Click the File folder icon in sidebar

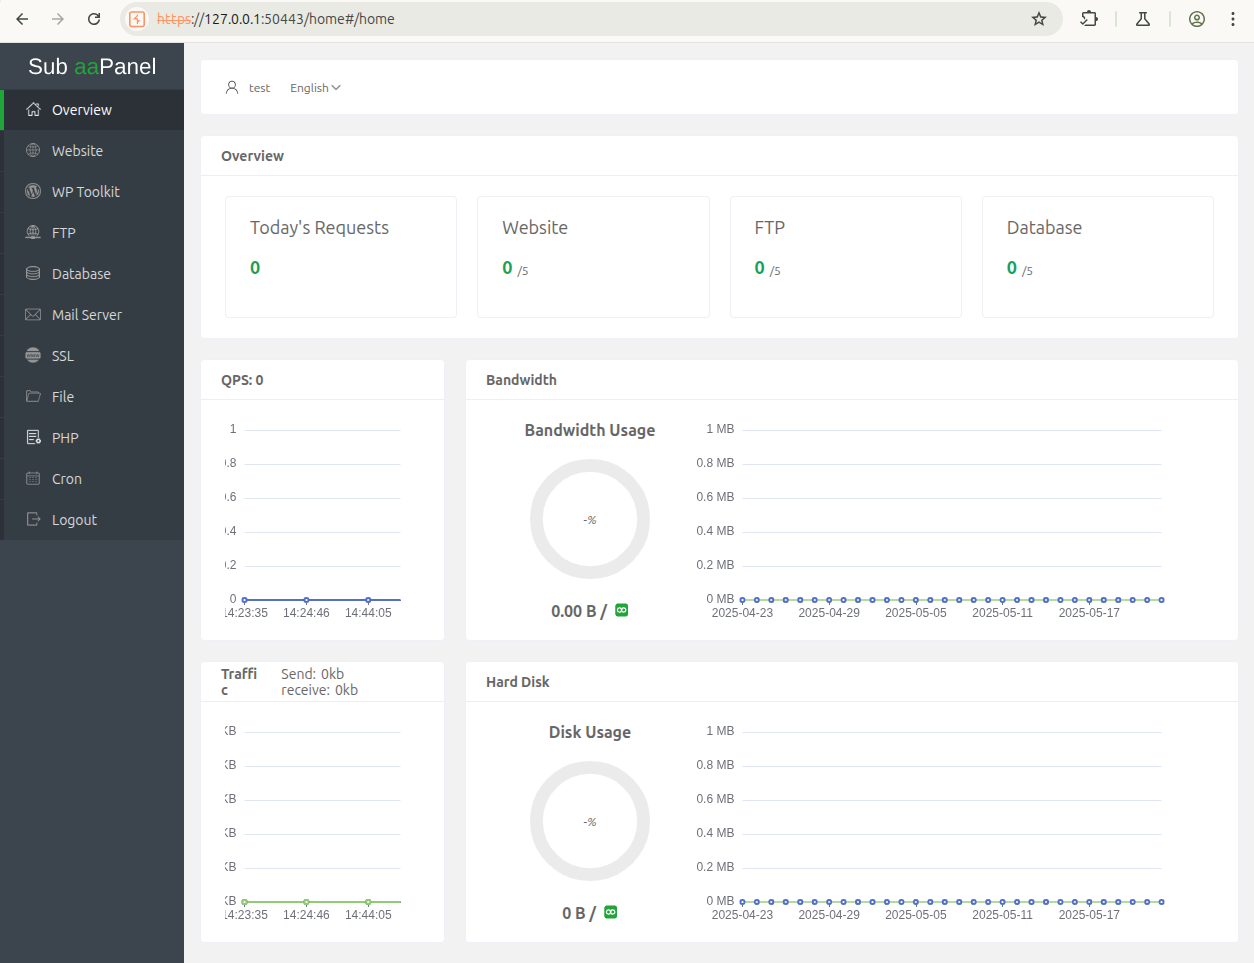33,397
